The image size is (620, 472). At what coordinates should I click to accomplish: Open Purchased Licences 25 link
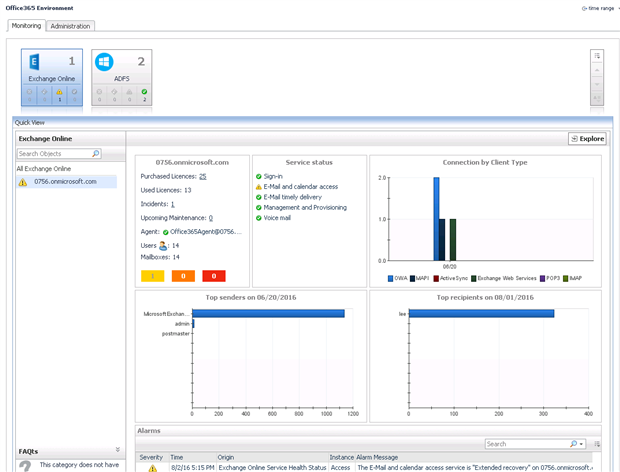[x=202, y=176]
